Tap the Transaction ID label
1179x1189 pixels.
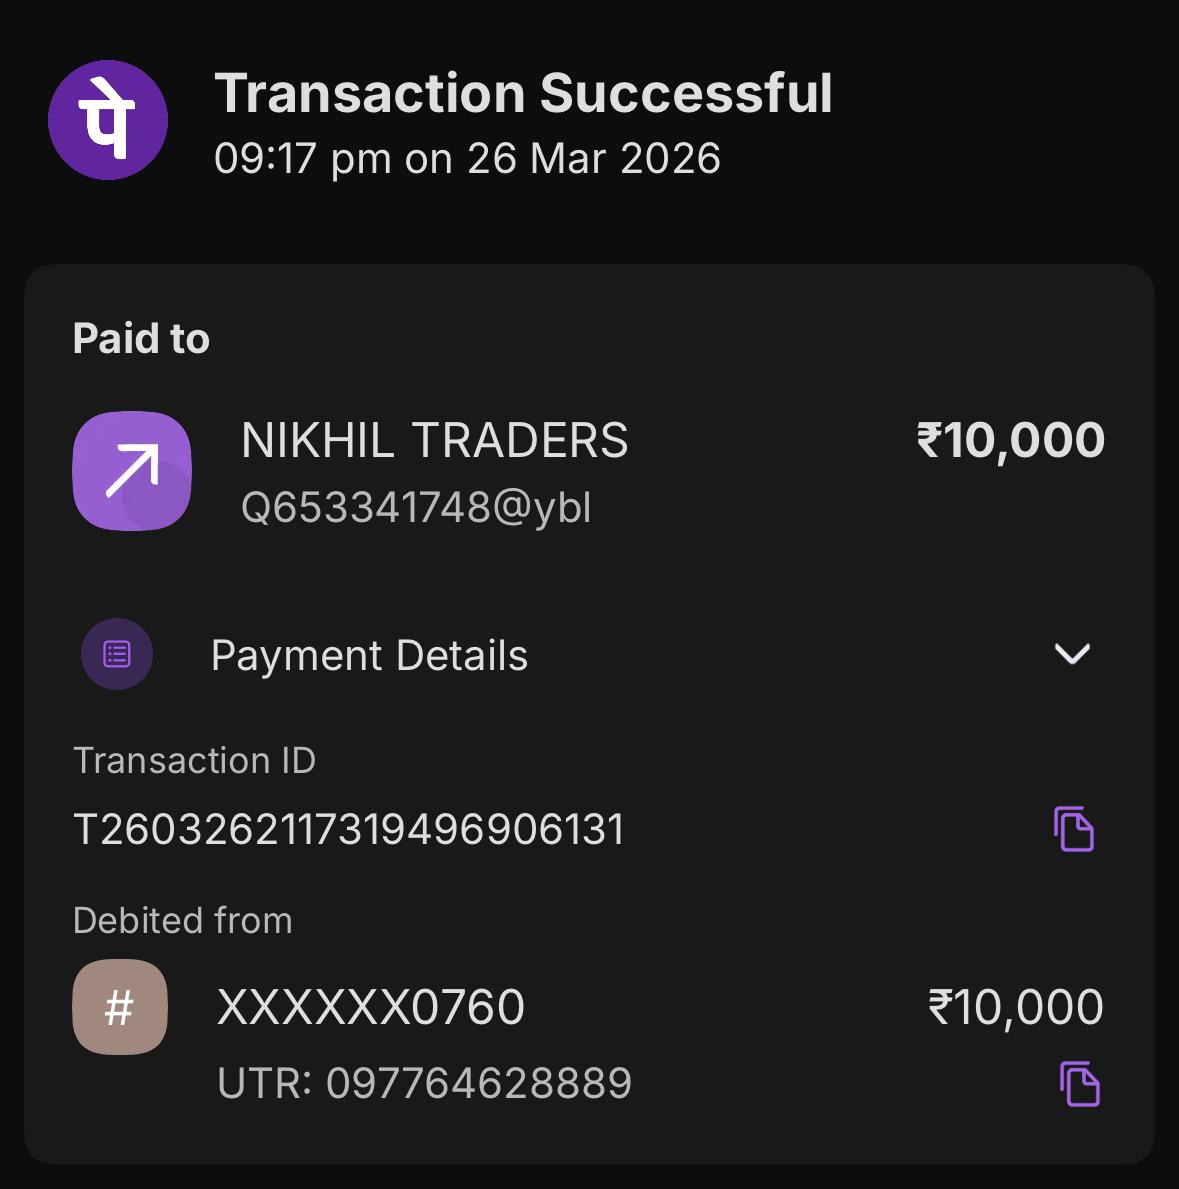click(x=195, y=761)
